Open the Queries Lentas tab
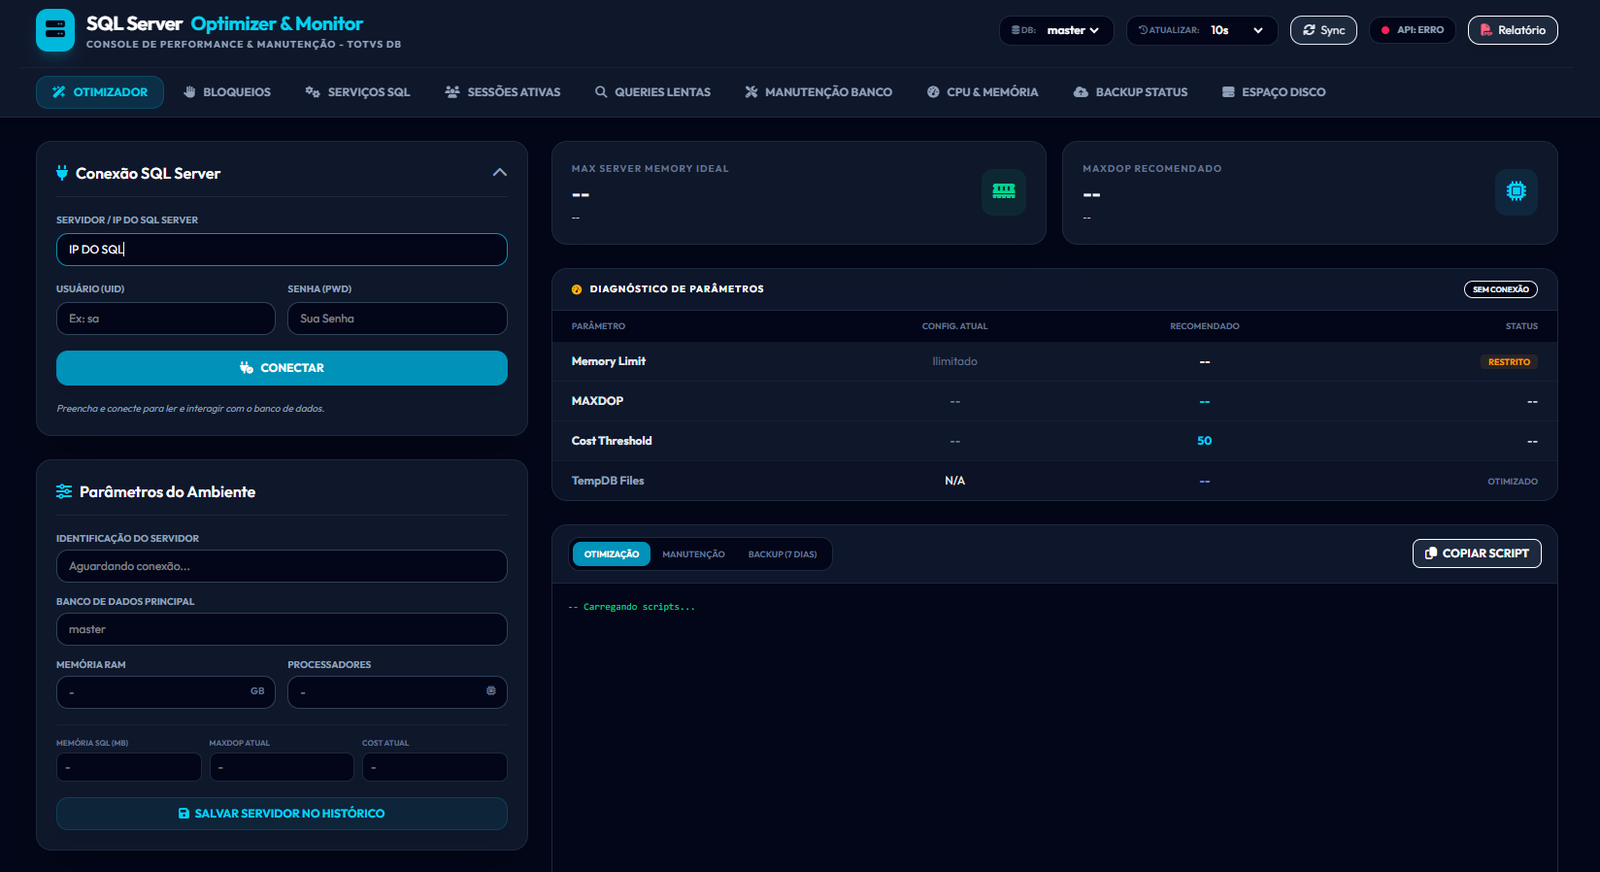Image resolution: width=1600 pixels, height=872 pixels. pos(653,92)
